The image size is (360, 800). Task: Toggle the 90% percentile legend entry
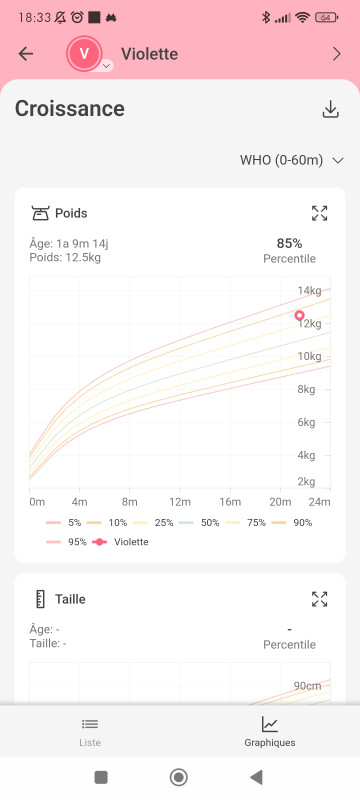(x=292, y=522)
